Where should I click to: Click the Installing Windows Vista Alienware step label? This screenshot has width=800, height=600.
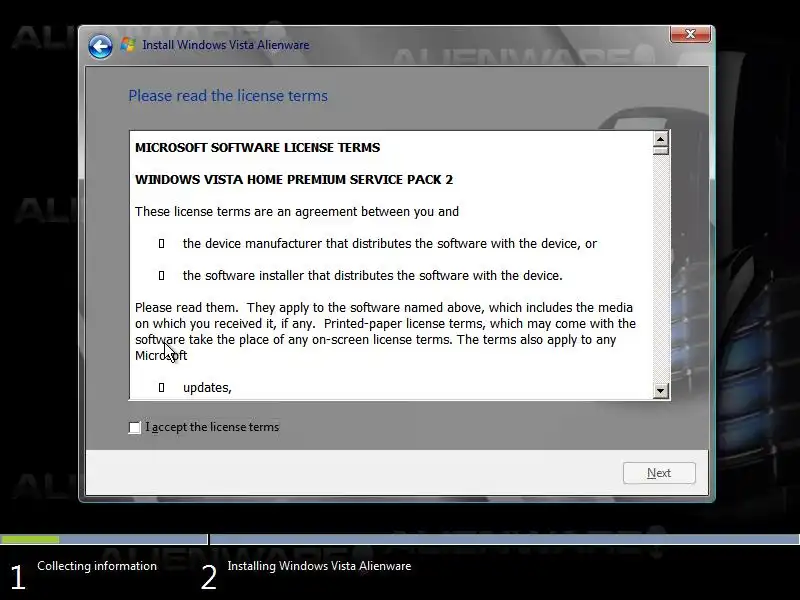point(319,566)
